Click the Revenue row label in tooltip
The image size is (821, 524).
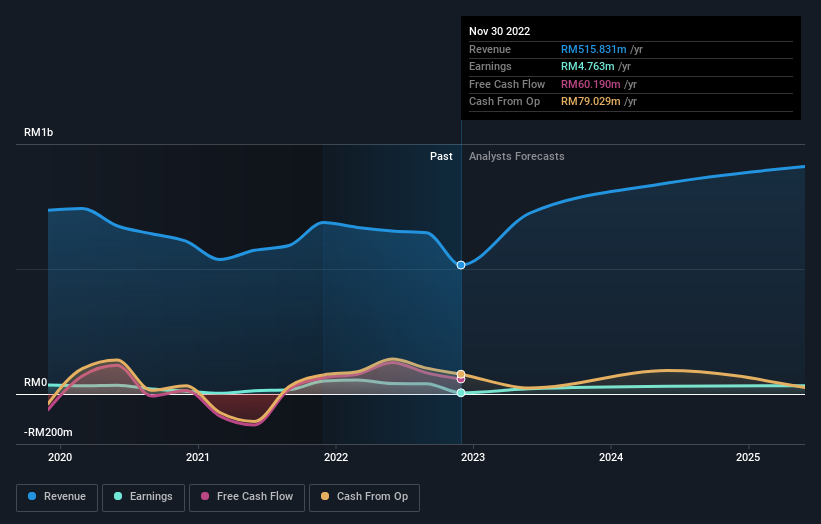490,49
